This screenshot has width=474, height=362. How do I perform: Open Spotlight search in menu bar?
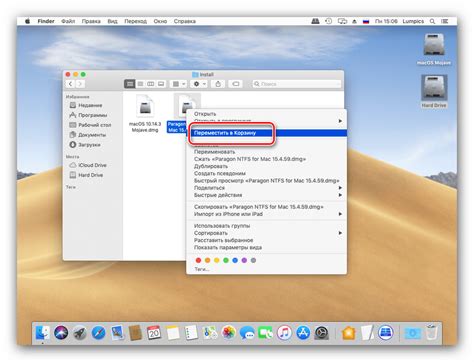coord(432,21)
